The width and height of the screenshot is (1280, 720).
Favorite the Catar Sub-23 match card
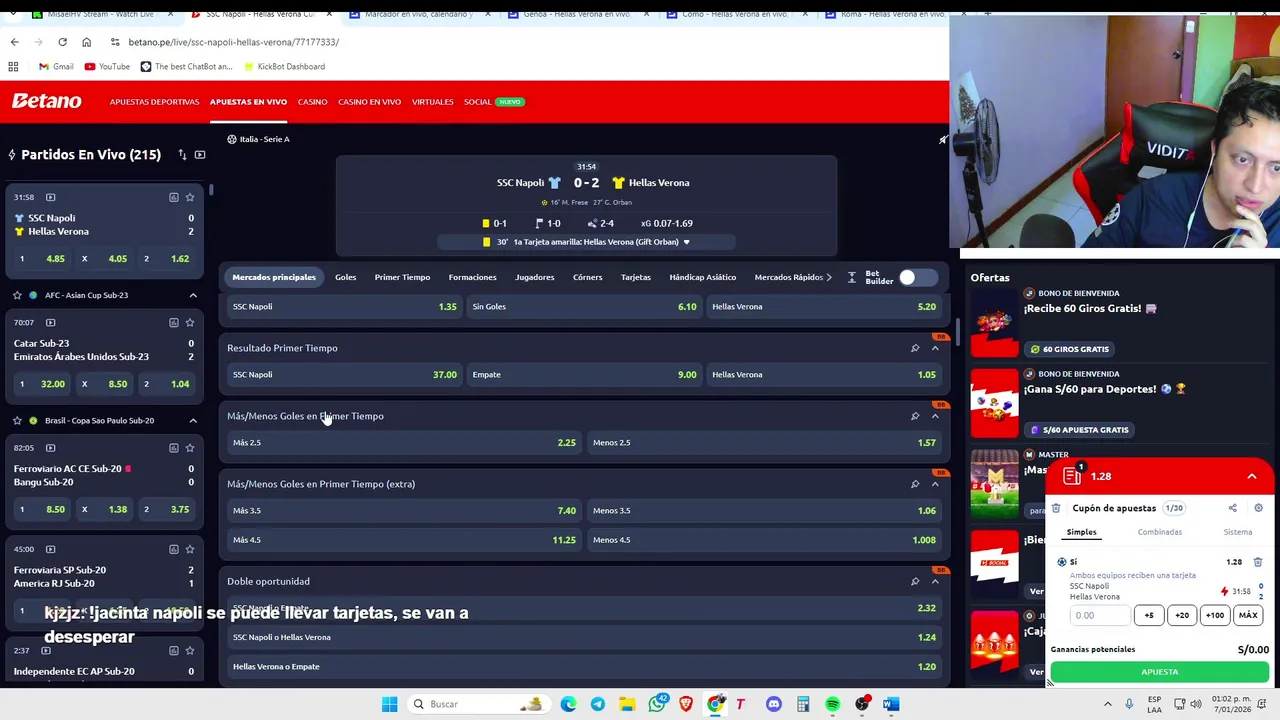coord(189,322)
